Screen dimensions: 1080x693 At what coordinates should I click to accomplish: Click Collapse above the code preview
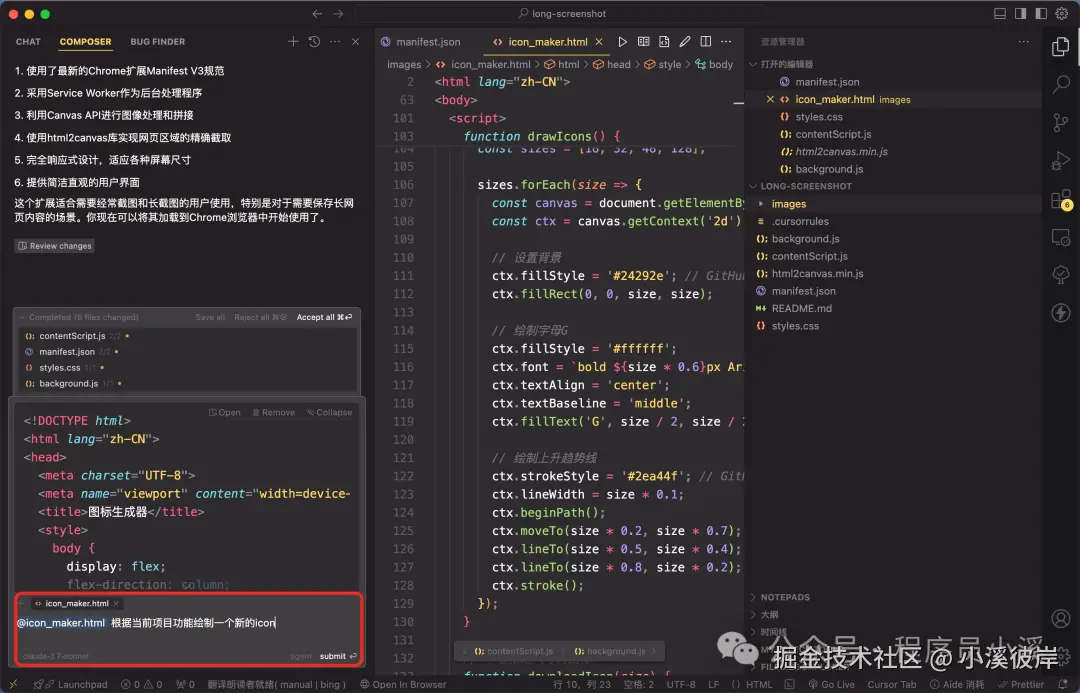(x=329, y=413)
